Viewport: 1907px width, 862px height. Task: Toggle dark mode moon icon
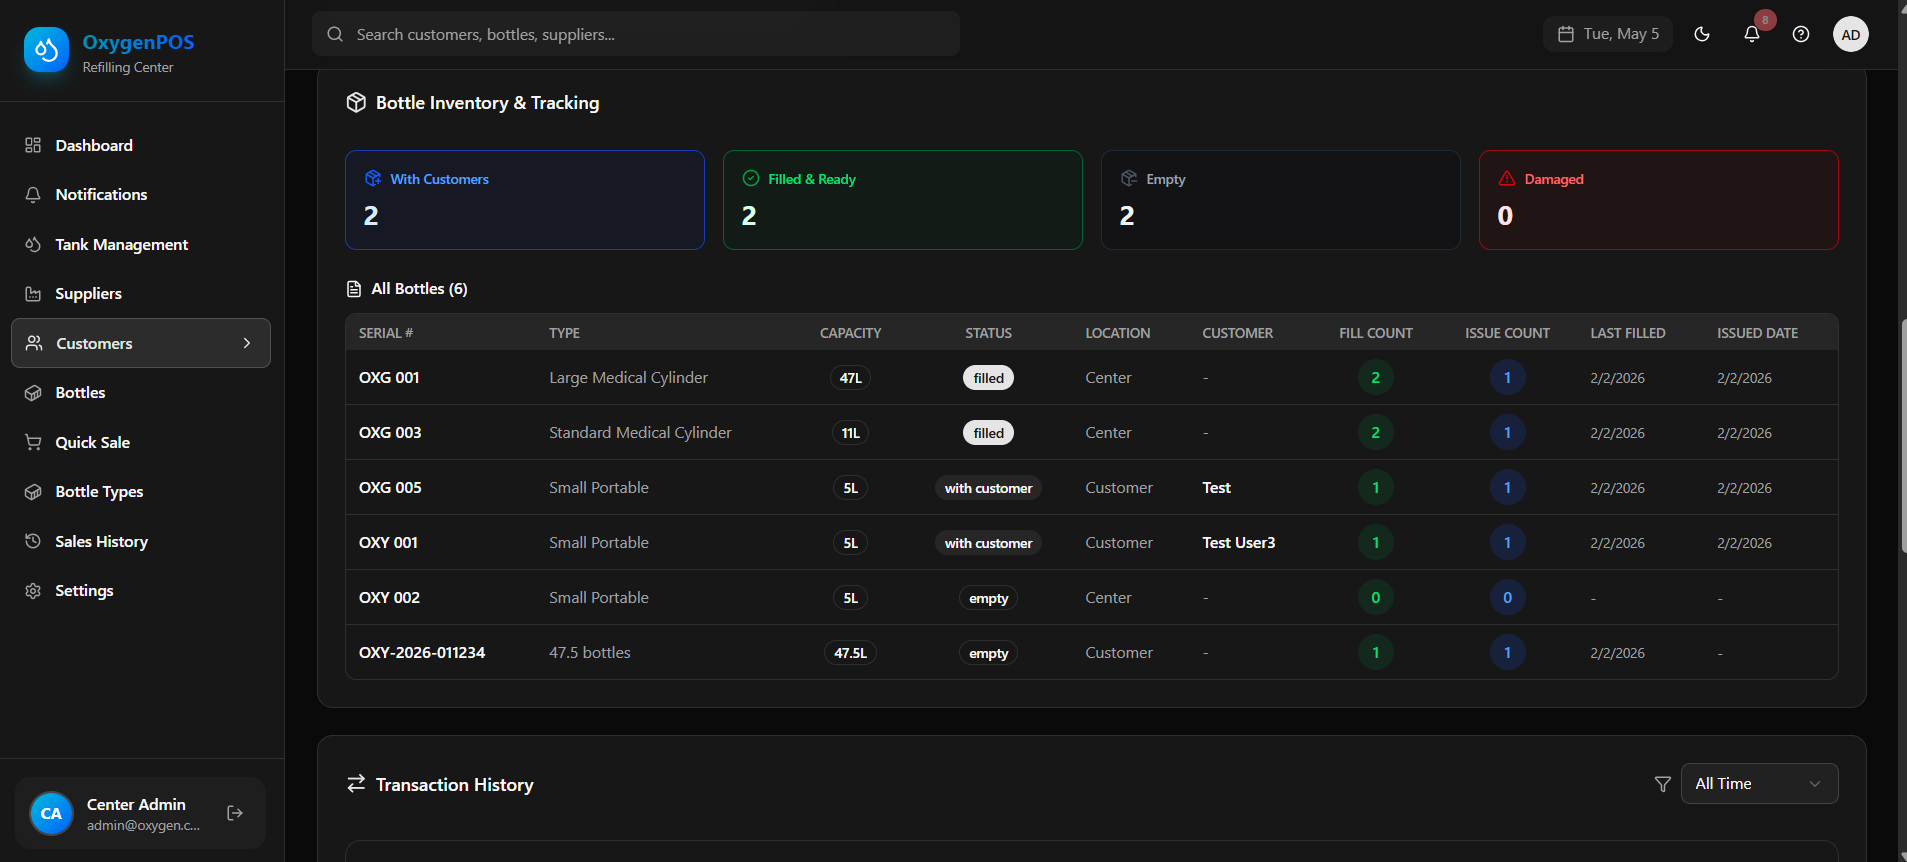[1702, 34]
